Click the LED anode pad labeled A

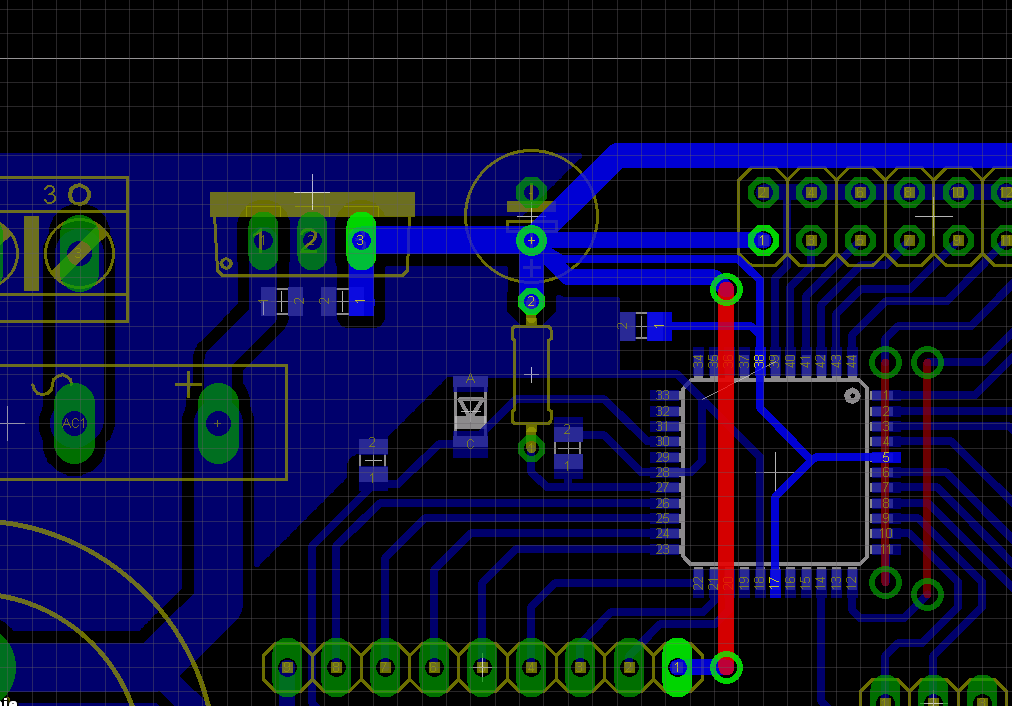(x=471, y=383)
